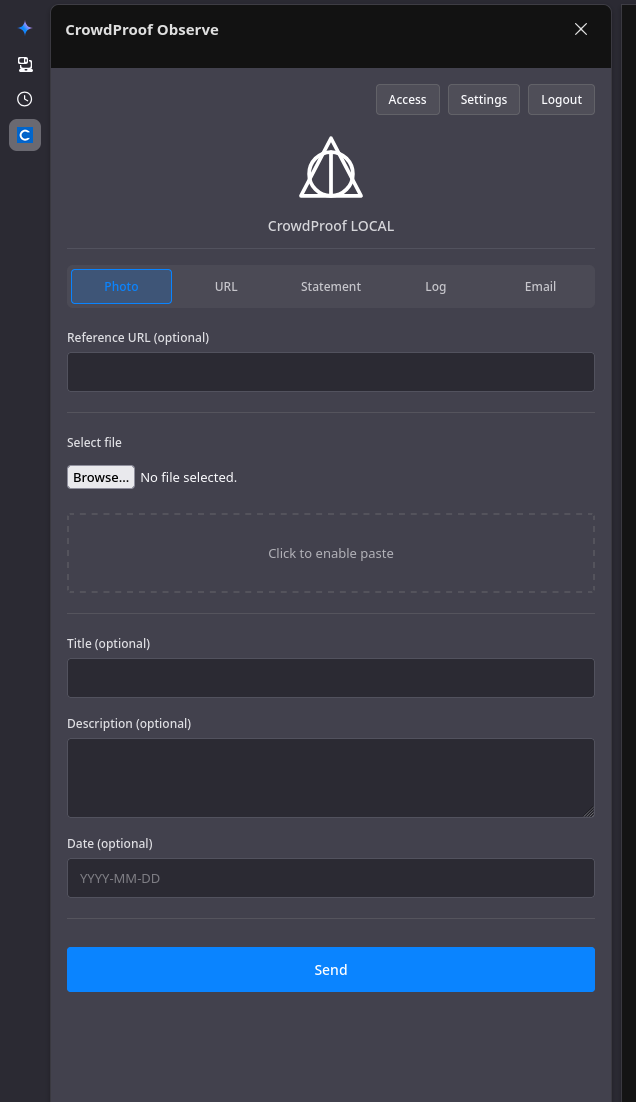
Task: Switch to the URL tab
Action: [226, 286]
